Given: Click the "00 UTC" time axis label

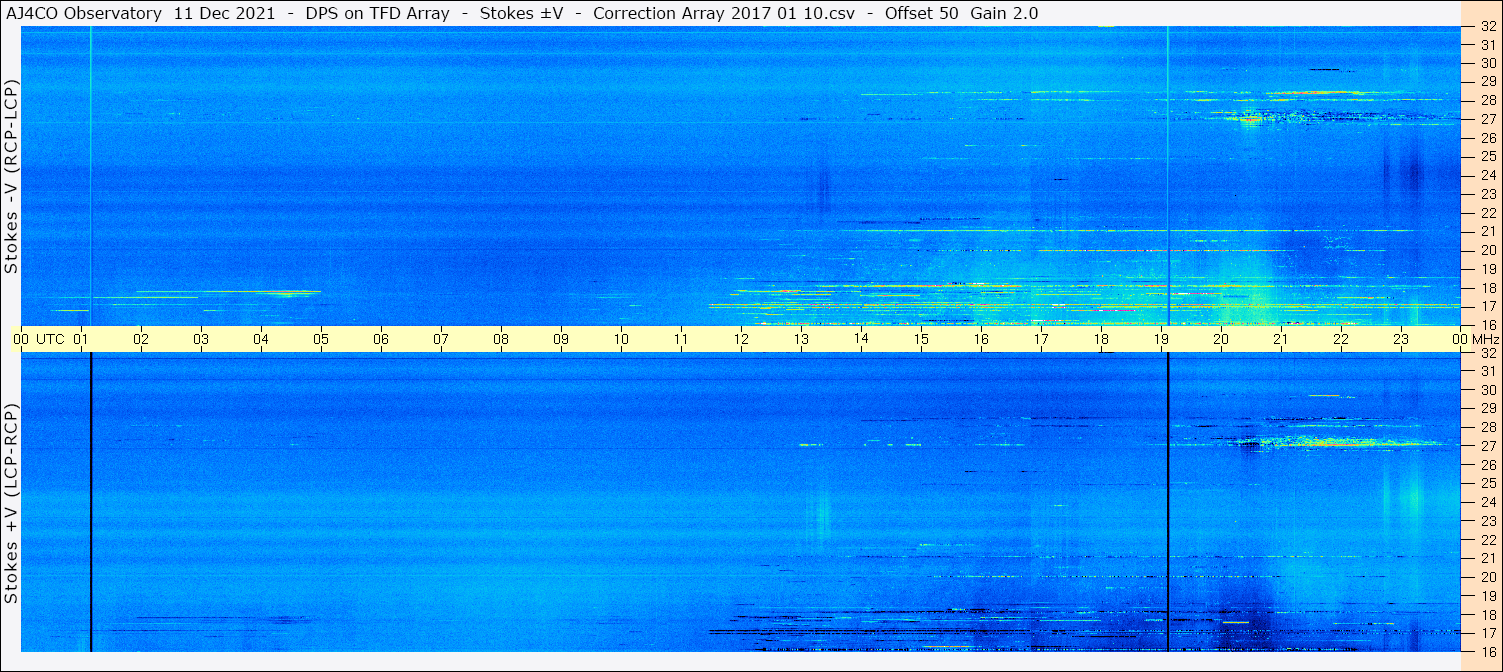Looking at the screenshot, I should 39,339.
